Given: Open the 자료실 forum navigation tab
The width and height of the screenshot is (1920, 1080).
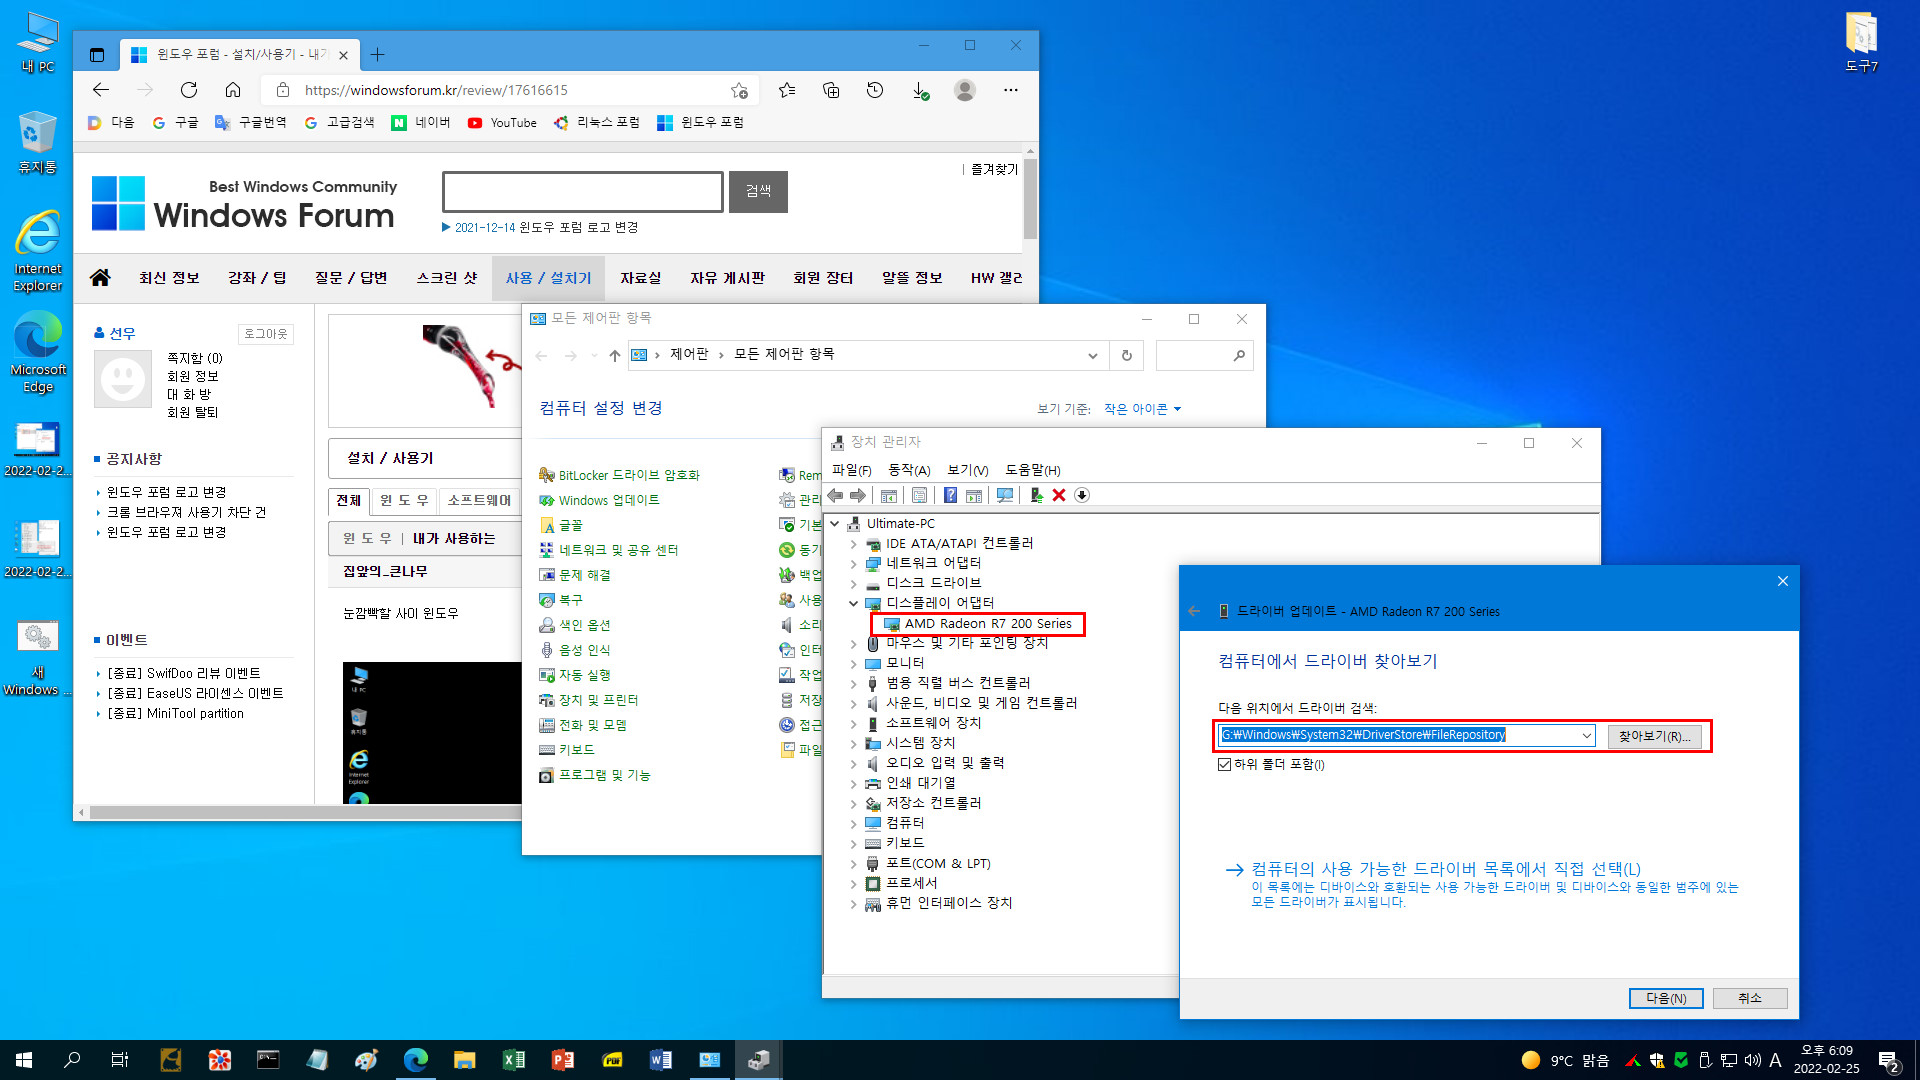Looking at the screenshot, I should tap(640, 278).
